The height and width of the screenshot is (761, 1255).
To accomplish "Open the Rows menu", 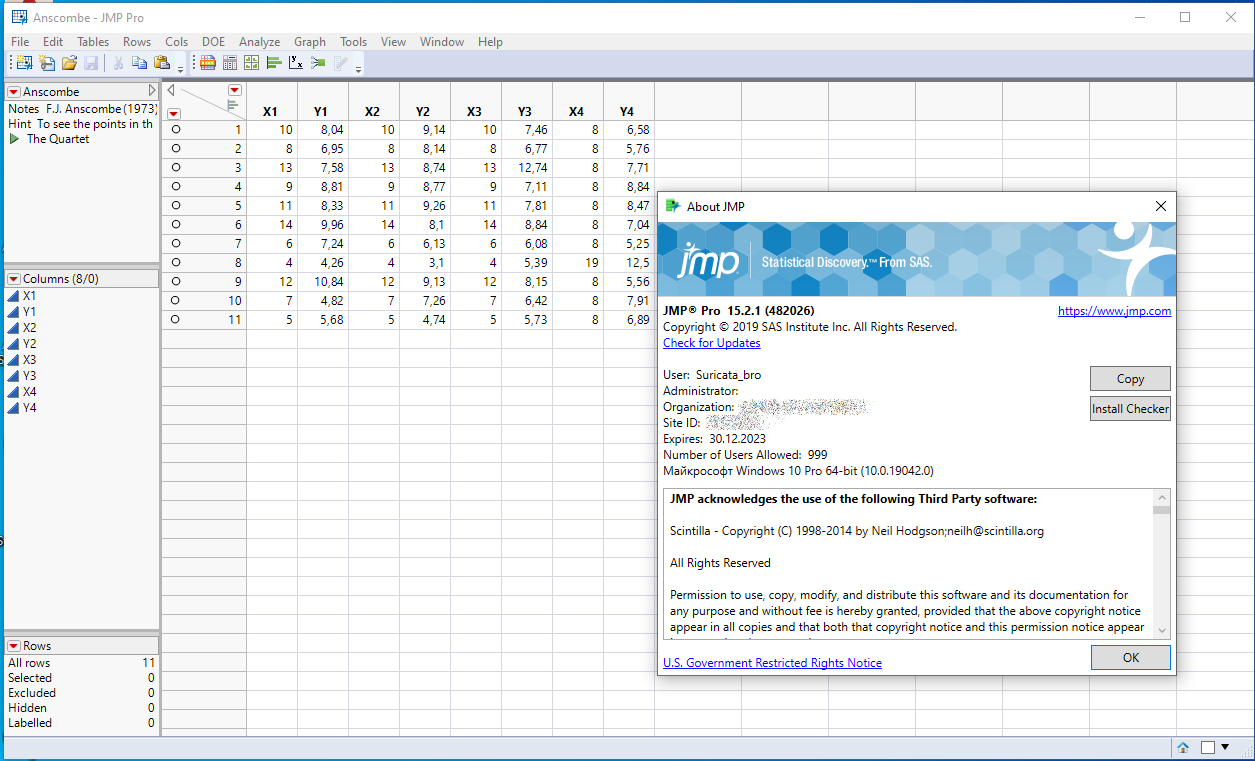I will (137, 42).
